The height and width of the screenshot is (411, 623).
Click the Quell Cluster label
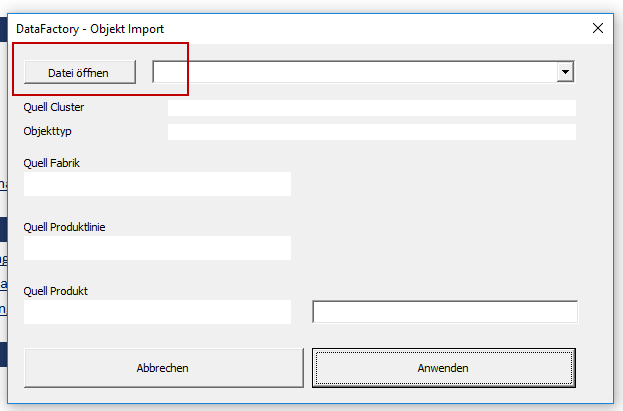point(53,107)
